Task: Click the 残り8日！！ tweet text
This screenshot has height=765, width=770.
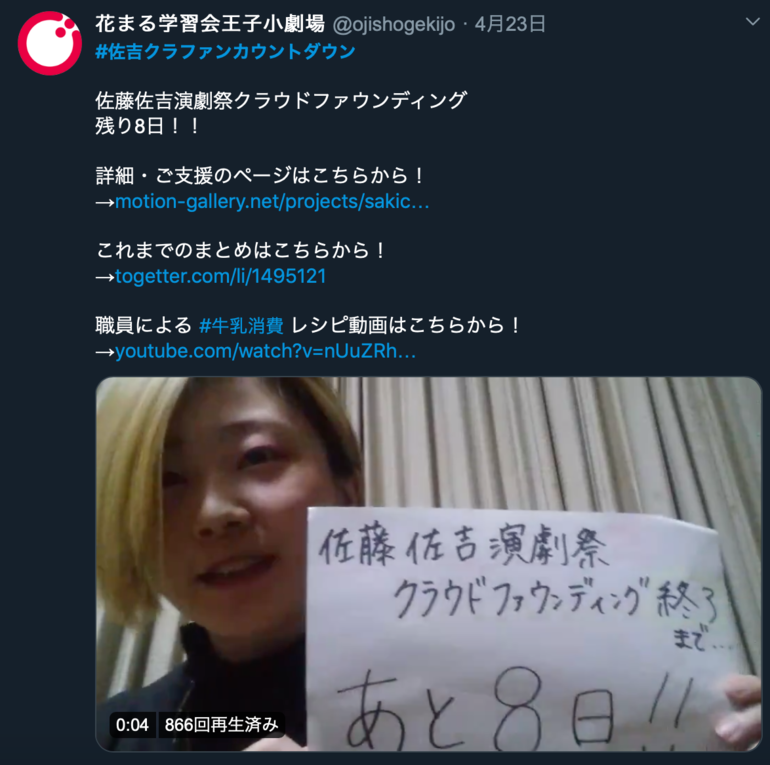Action: point(148,126)
